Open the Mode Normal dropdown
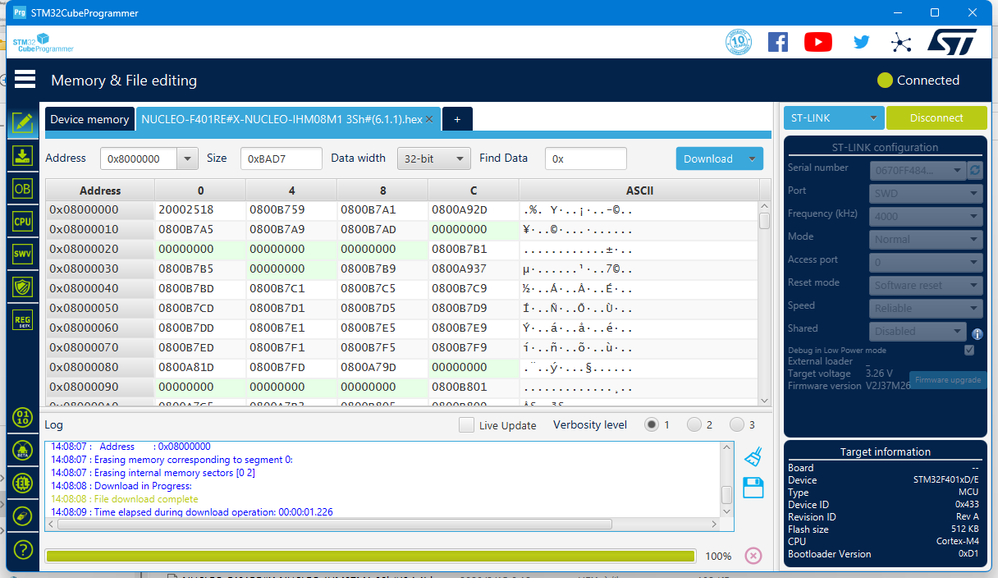The width and height of the screenshot is (998, 578). pyautogui.click(x=926, y=239)
